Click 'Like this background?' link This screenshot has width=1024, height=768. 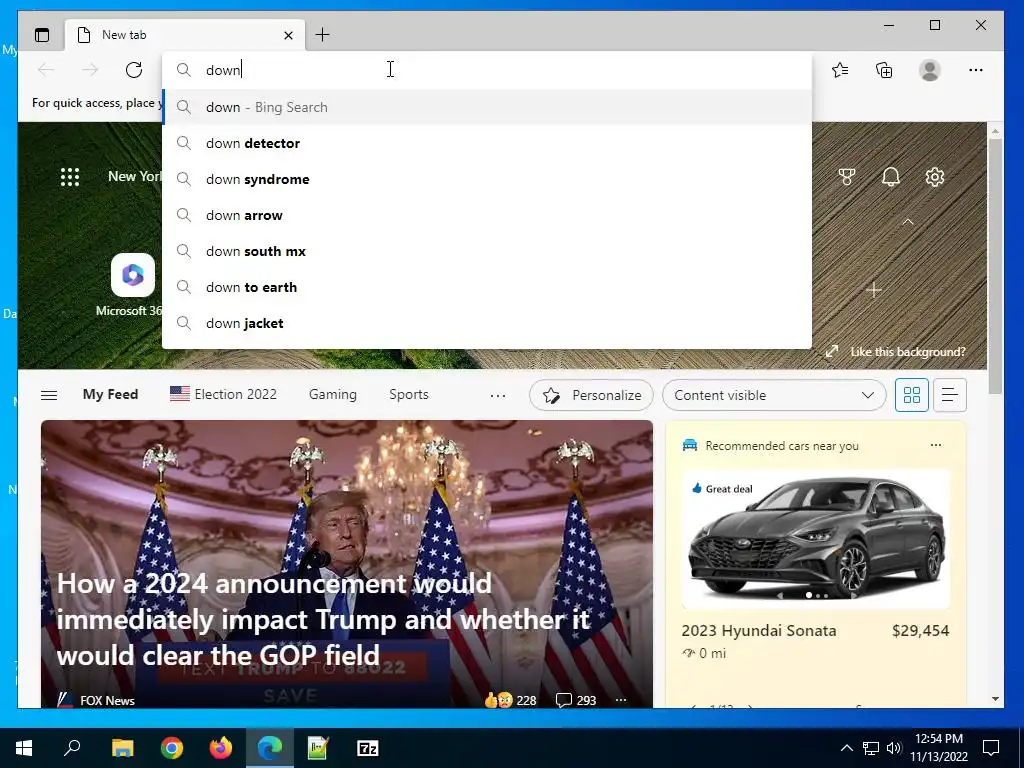[907, 351]
